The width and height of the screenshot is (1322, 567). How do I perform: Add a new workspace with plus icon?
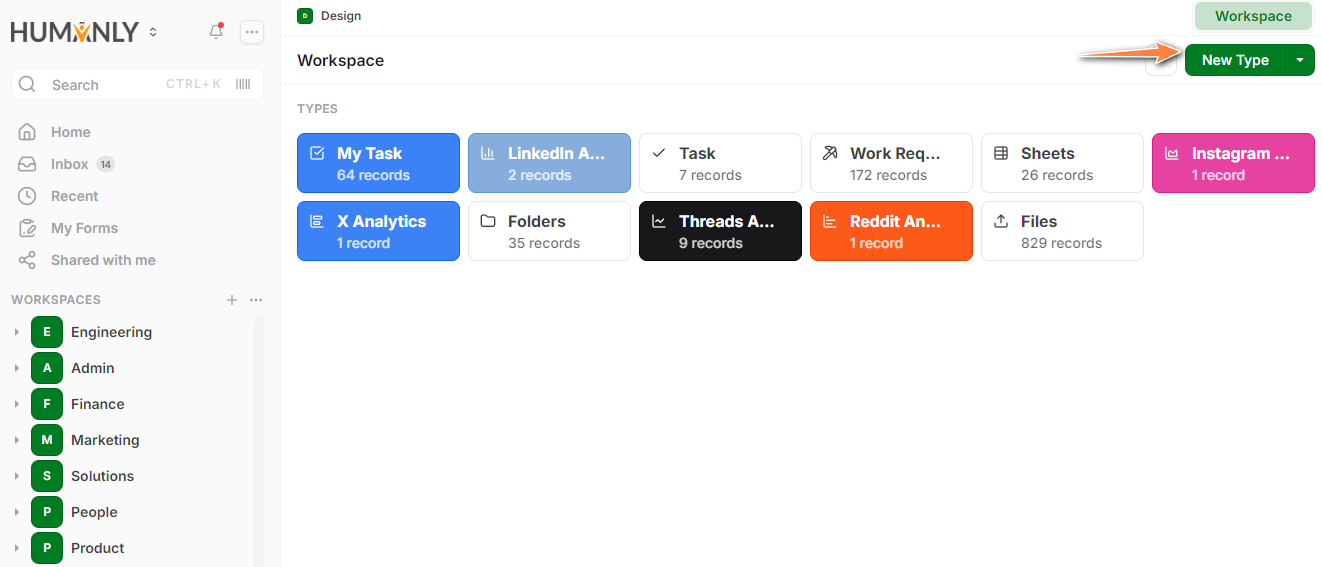[232, 300]
